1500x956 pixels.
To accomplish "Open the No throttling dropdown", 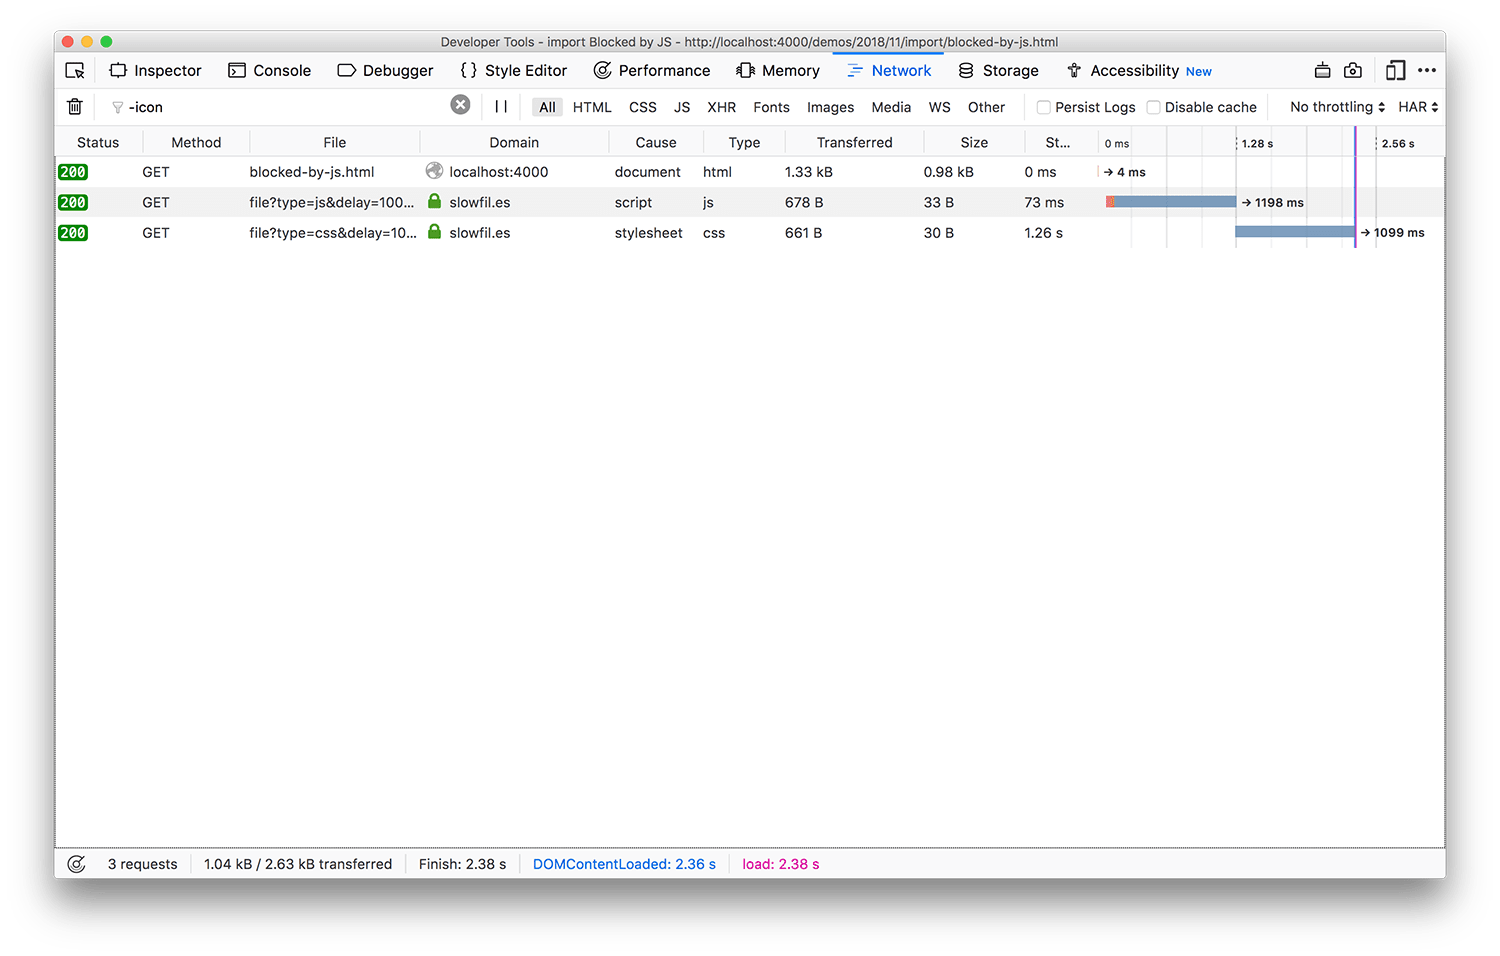I will pos(1337,107).
